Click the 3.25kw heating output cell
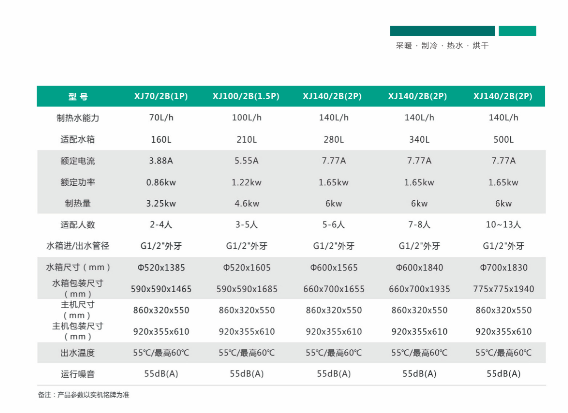The width and height of the screenshot is (568, 413). click(161, 204)
